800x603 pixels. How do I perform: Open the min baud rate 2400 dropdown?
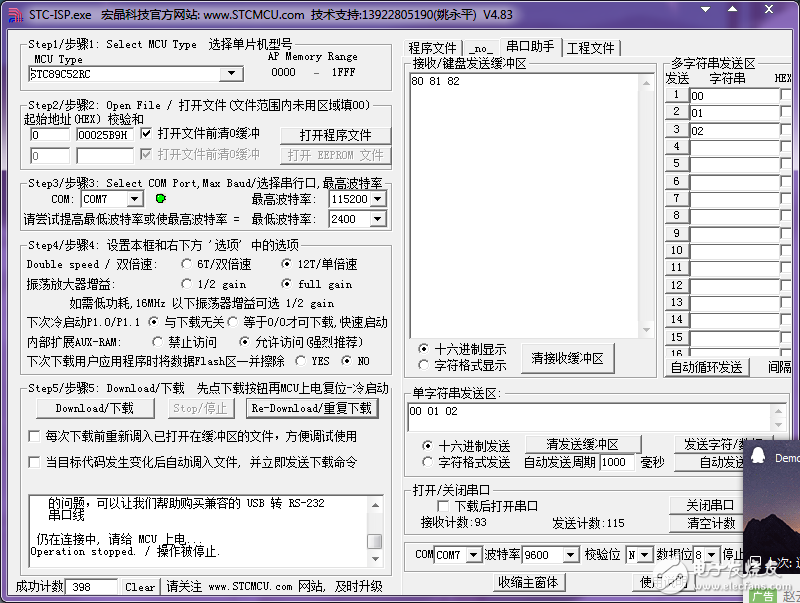click(378, 219)
